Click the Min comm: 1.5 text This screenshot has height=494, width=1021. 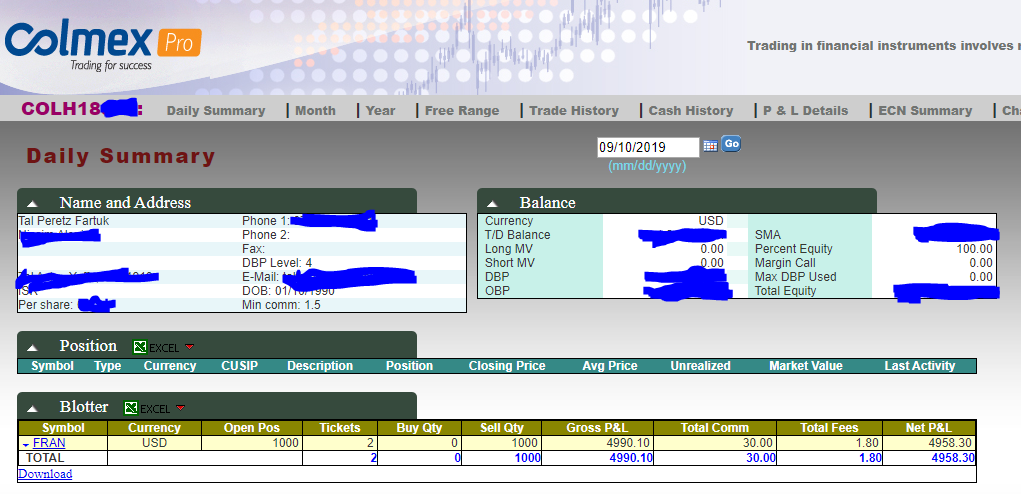pos(281,305)
